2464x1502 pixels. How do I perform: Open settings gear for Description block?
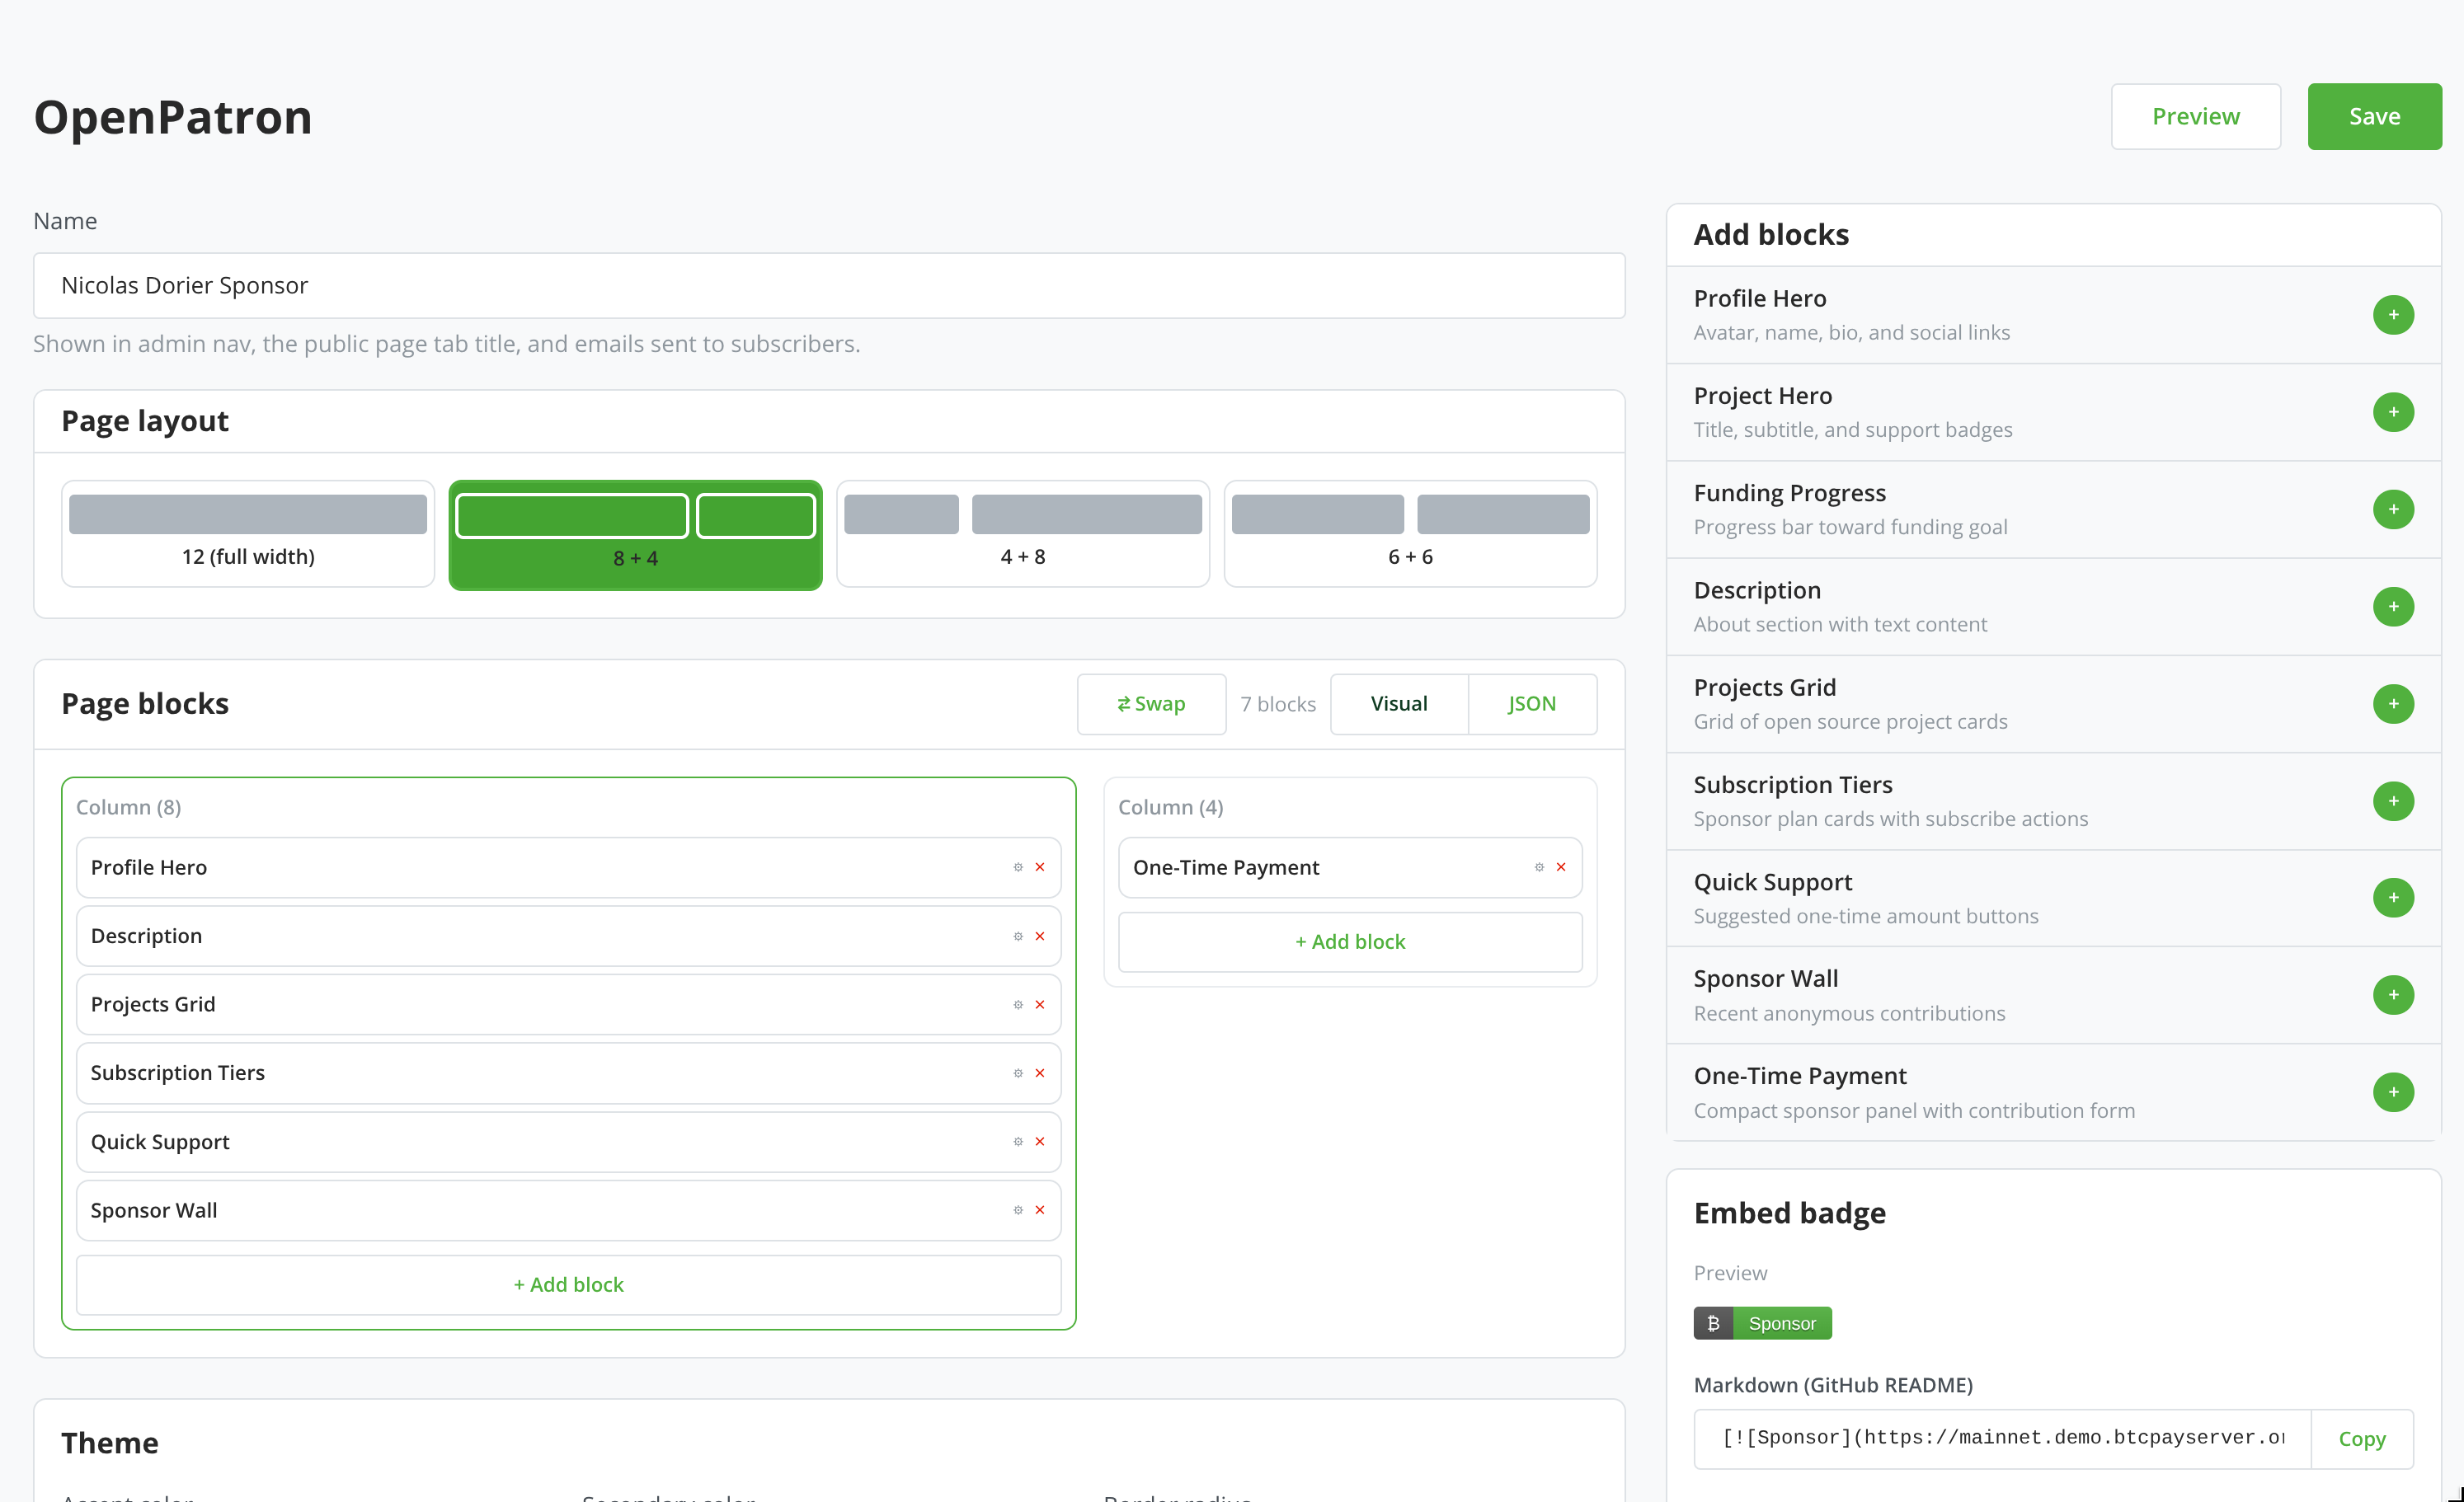[x=1018, y=936]
